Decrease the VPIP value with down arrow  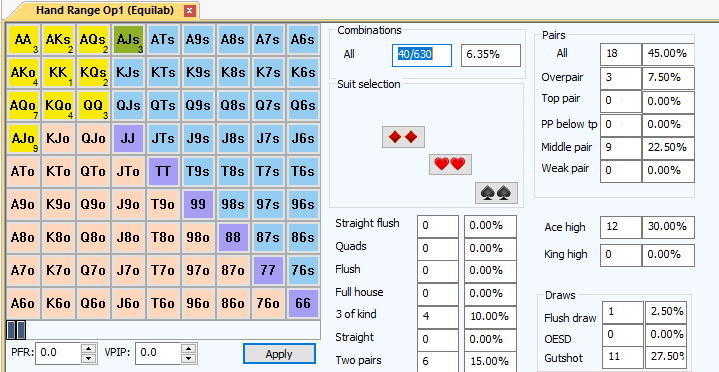tap(188, 358)
